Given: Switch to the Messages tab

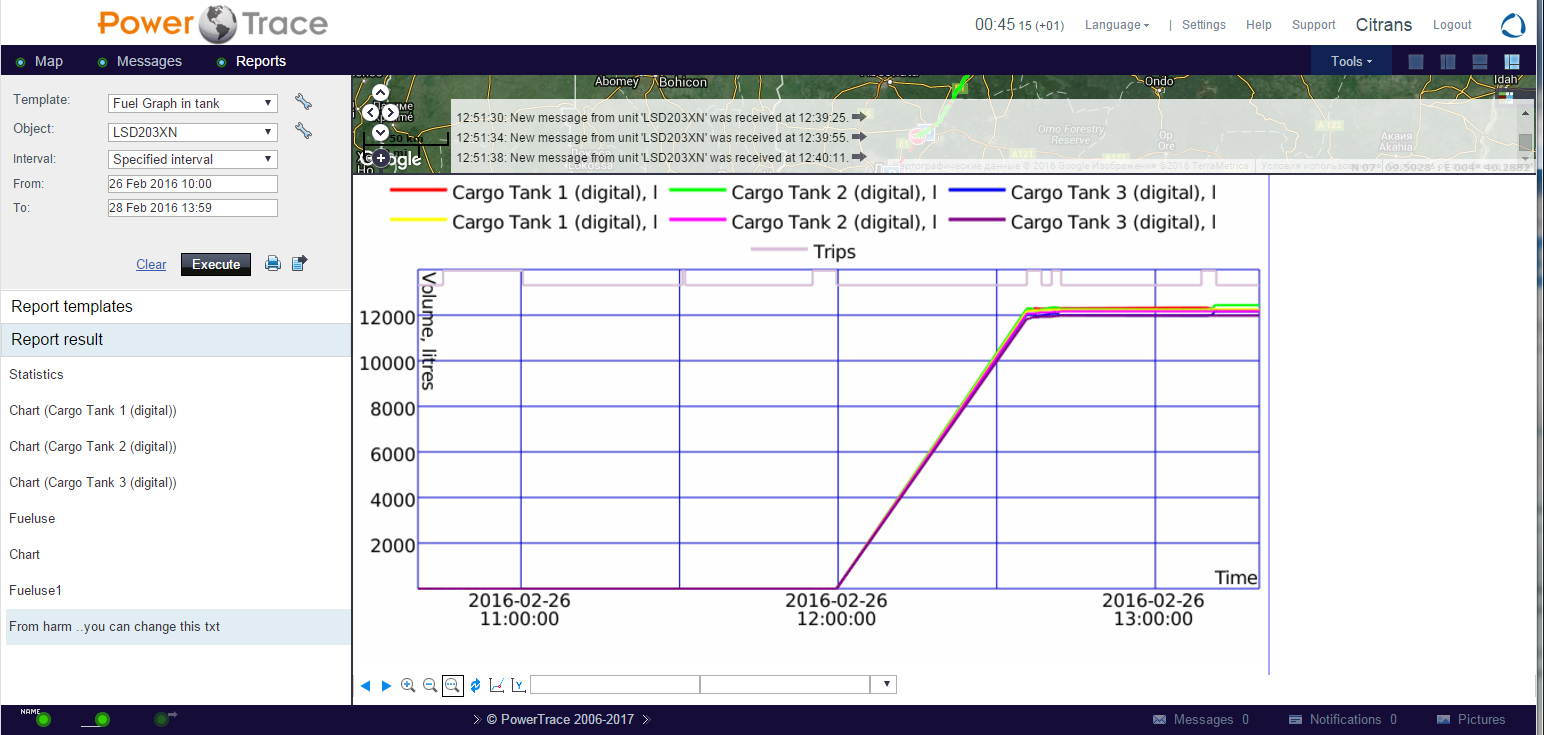Looking at the screenshot, I should coord(149,62).
